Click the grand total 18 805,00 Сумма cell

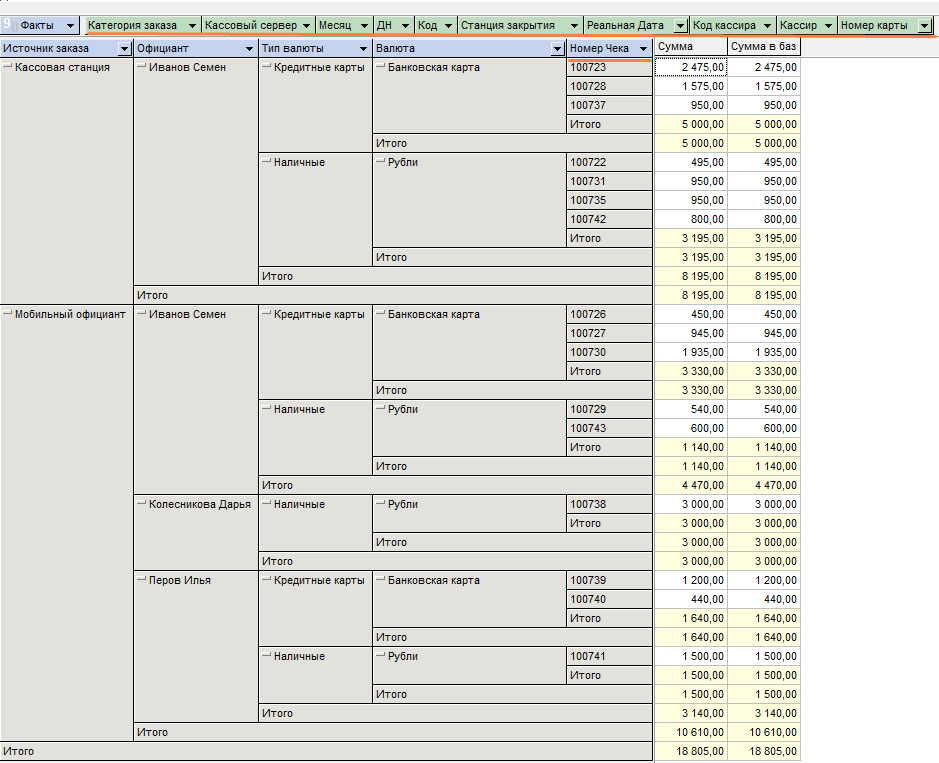point(690,751)
